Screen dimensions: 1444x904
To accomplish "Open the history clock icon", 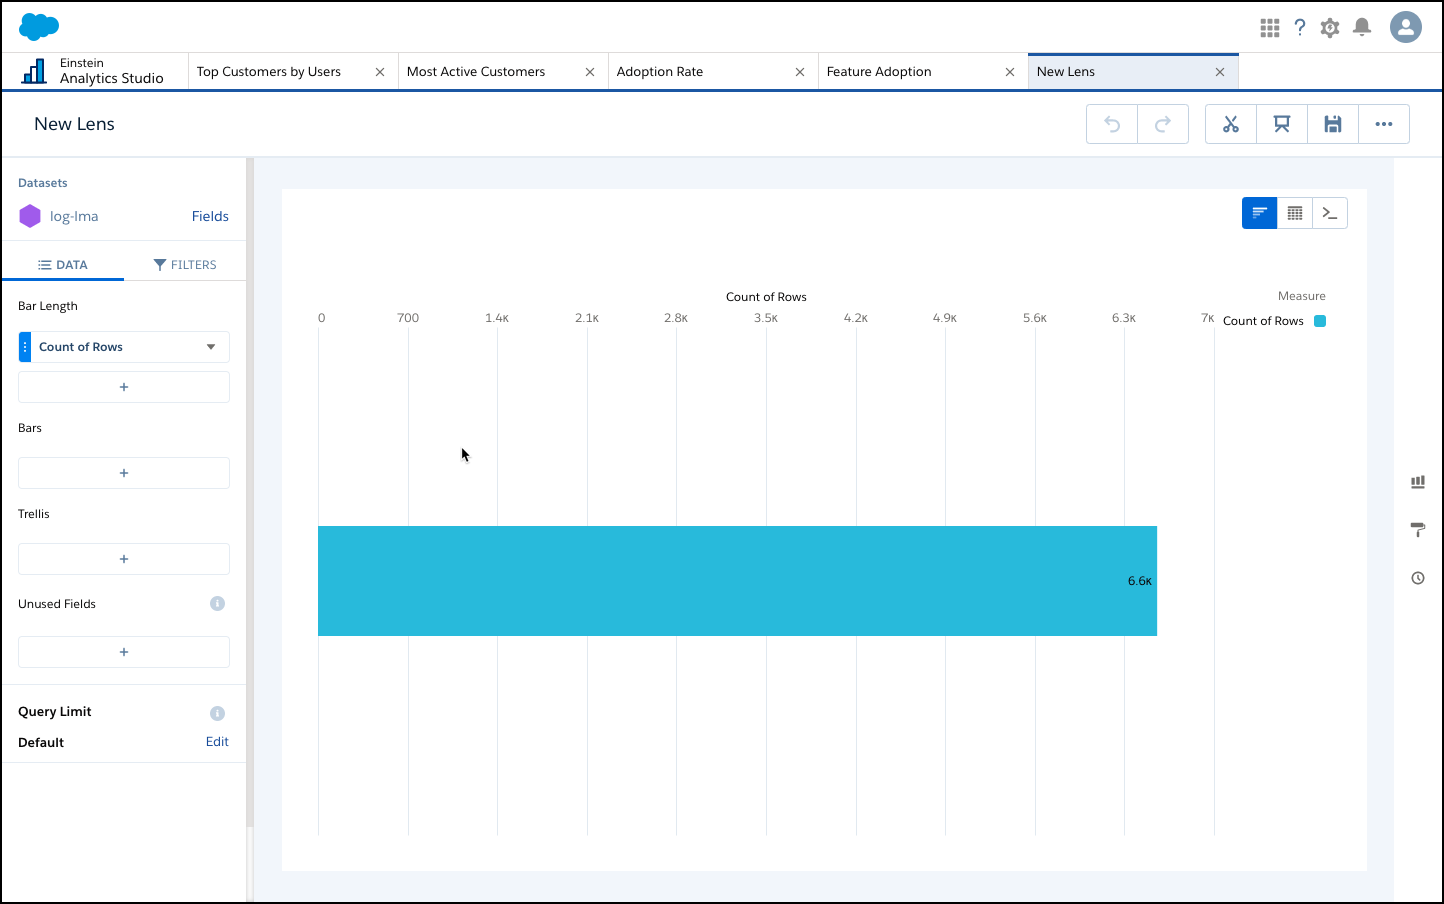I will point(1417,578).
